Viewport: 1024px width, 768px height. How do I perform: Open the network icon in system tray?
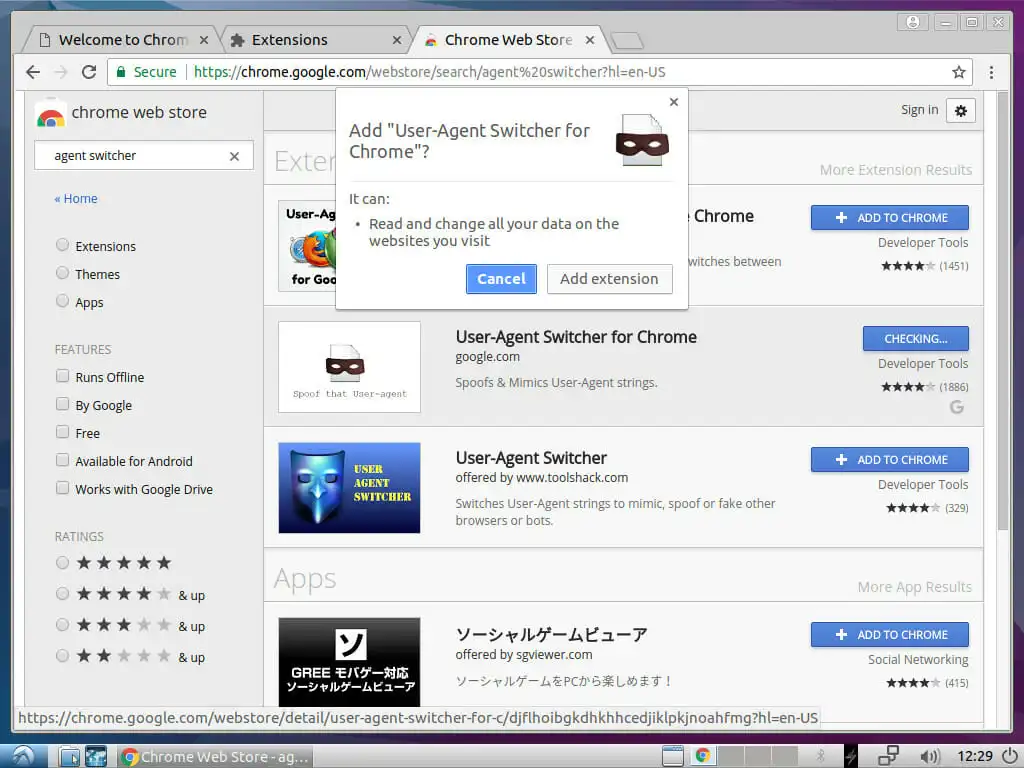pos(888,756)
